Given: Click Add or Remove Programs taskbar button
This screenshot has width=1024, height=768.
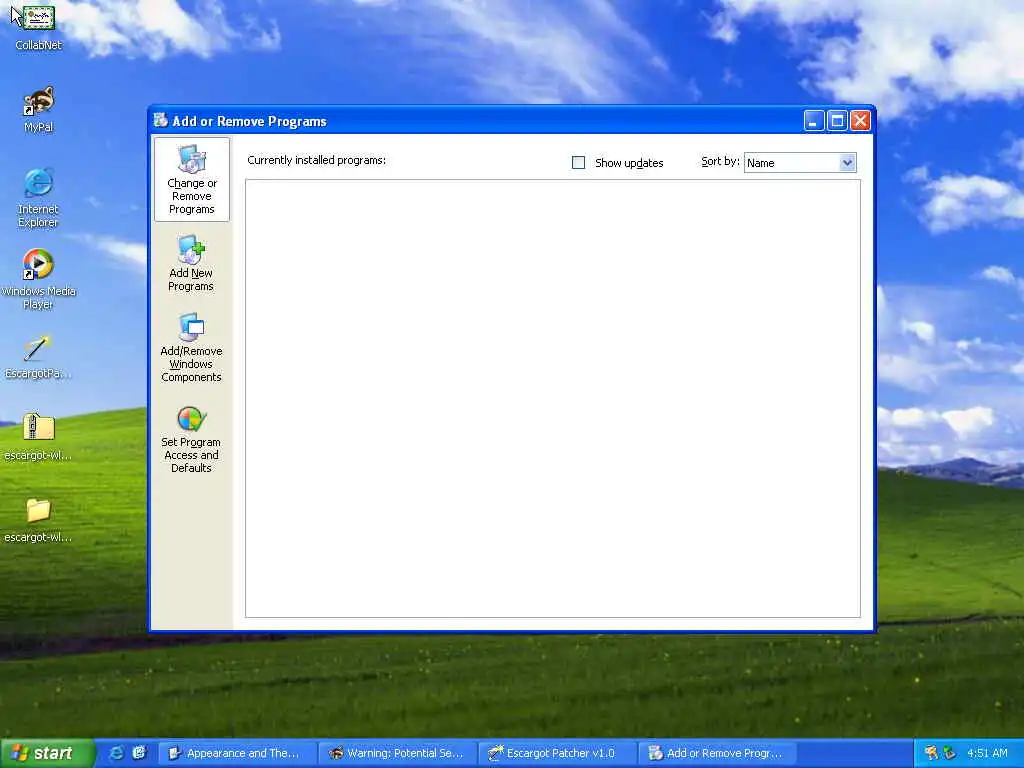Looking at the screenshot, I should click(x=718, y=753).
